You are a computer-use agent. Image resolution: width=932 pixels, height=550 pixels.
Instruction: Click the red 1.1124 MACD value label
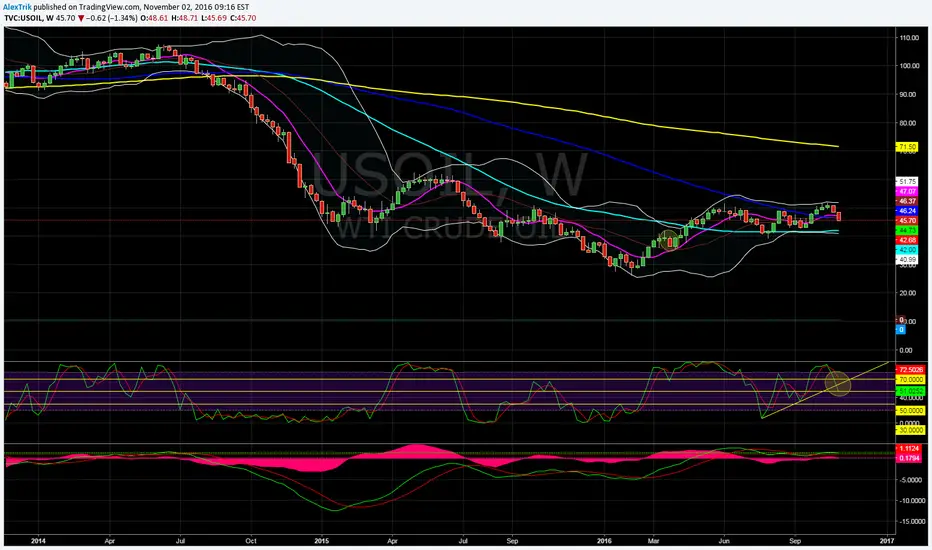point(909,448)
